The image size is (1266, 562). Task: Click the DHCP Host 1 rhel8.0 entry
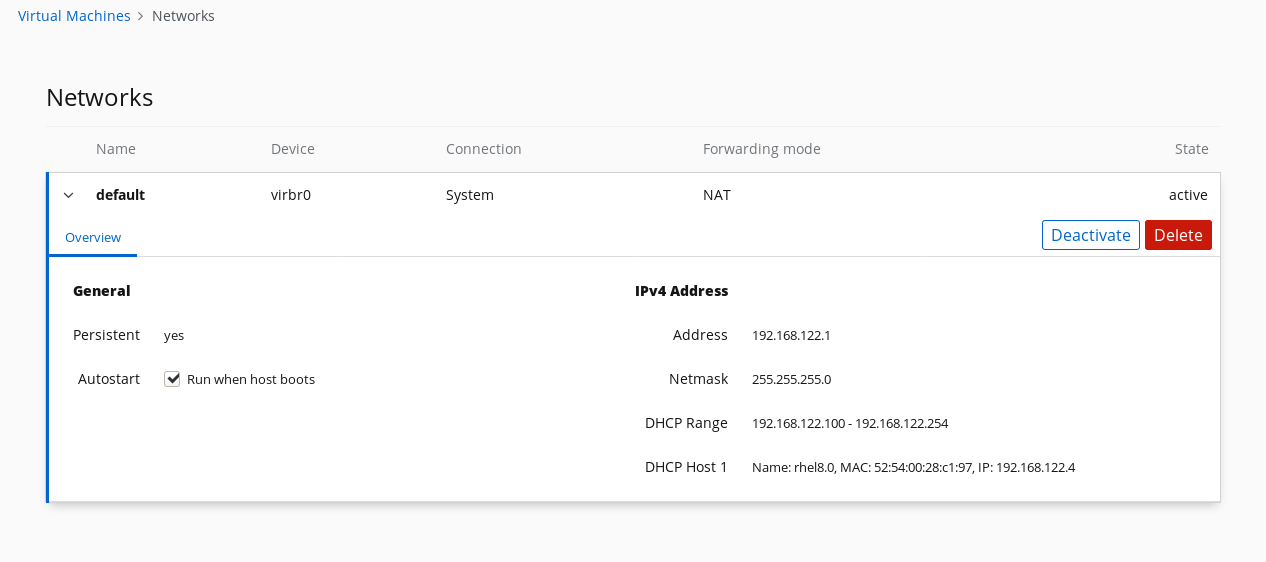click(912, 467)
